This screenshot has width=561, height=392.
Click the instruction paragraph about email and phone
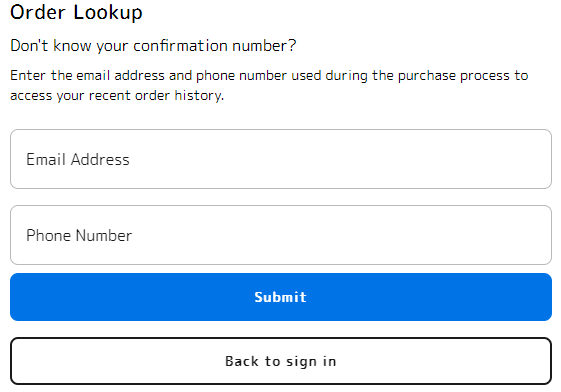pyautogui.click(x=269, y=85)
